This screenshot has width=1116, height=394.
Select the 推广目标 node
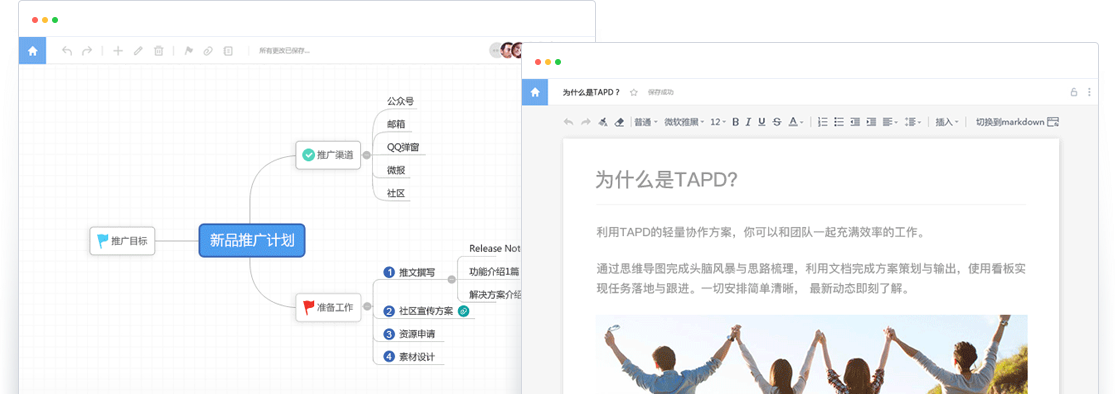(122, 241)
